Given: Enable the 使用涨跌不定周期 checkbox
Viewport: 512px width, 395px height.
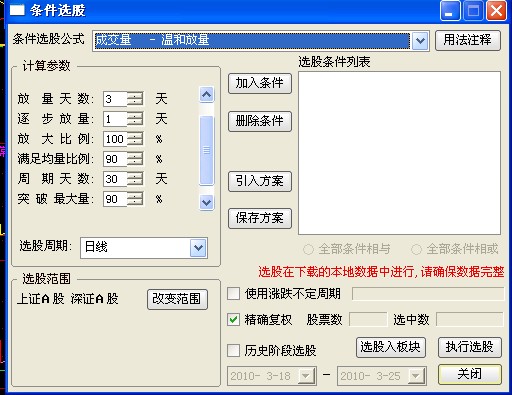Looking at the screenshot, I should (233, 294).
